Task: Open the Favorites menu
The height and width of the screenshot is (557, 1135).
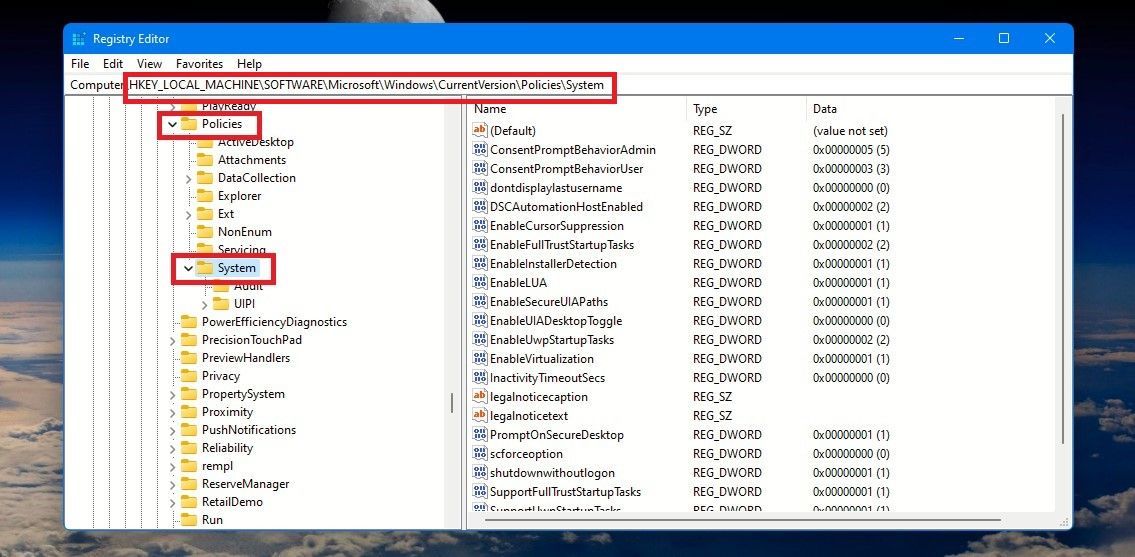Action: click(199, 64)
